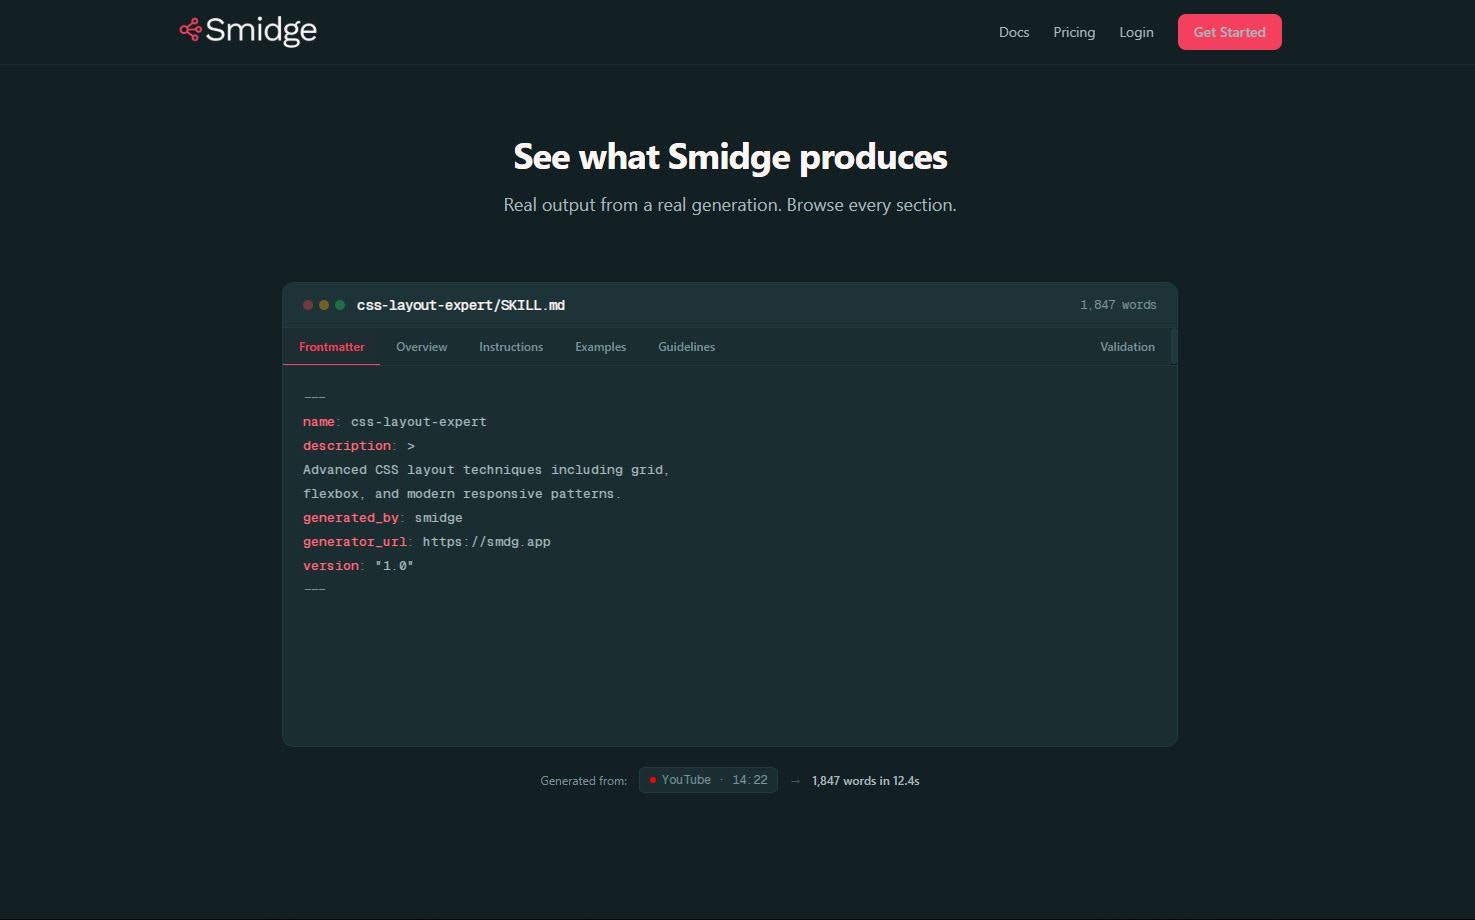Click the https://smdg.app generator URL
This screenshot has height=920, width=1475.
point(486,541)
